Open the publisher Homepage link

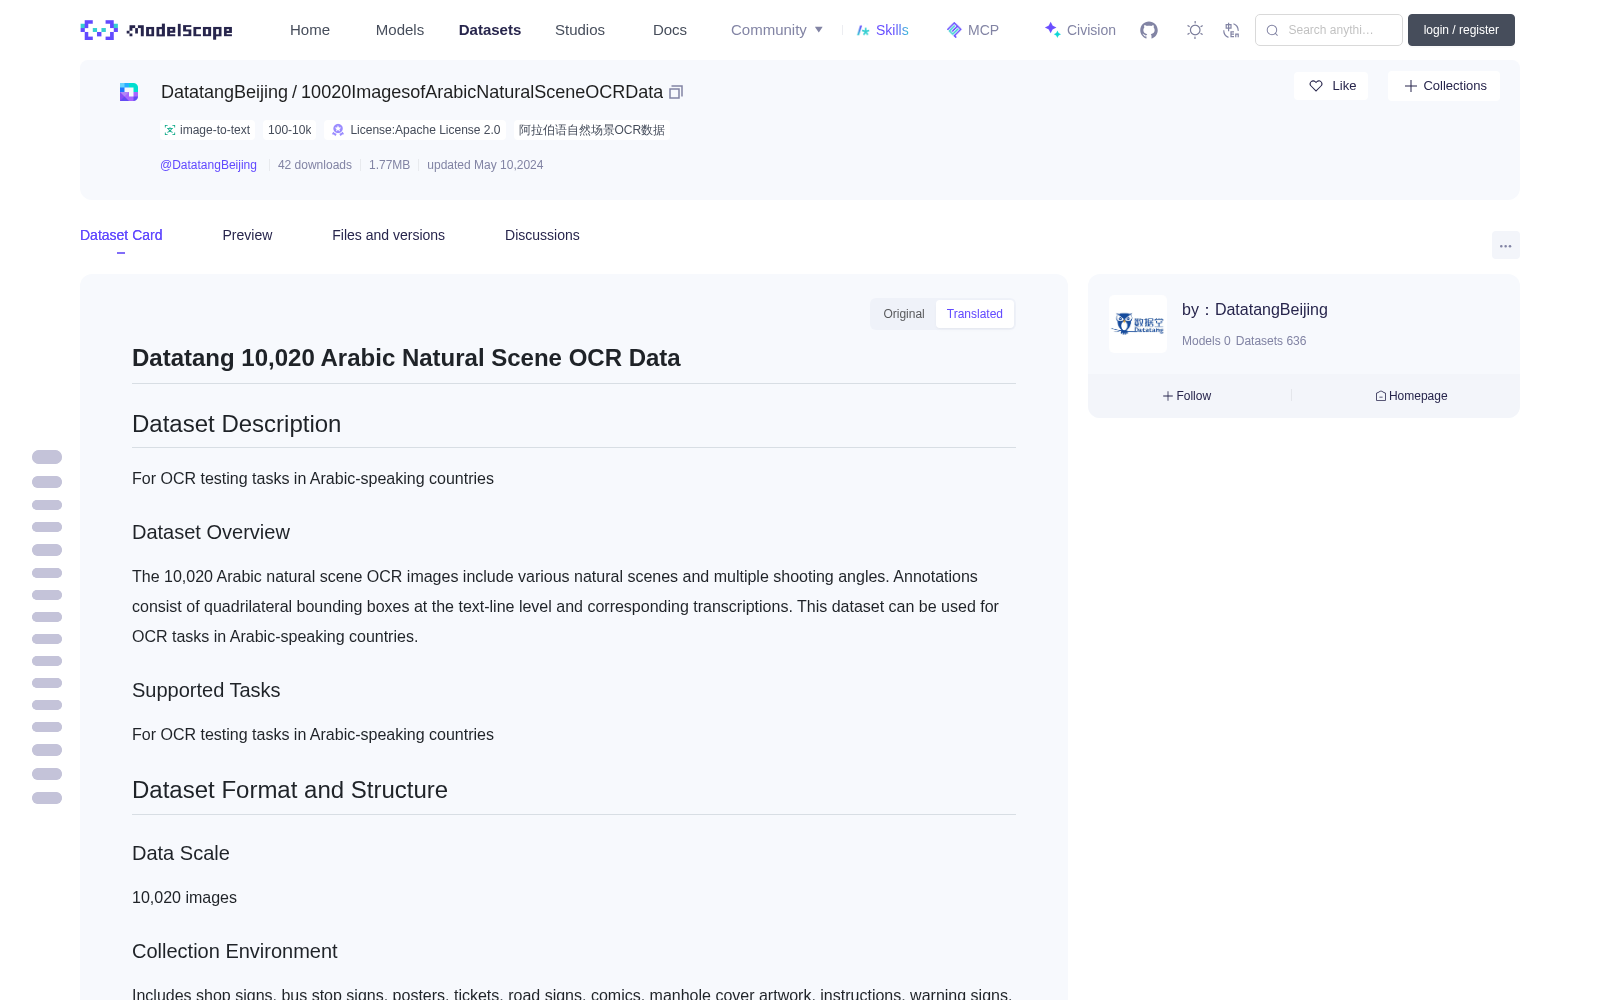tap(1411, 396)
